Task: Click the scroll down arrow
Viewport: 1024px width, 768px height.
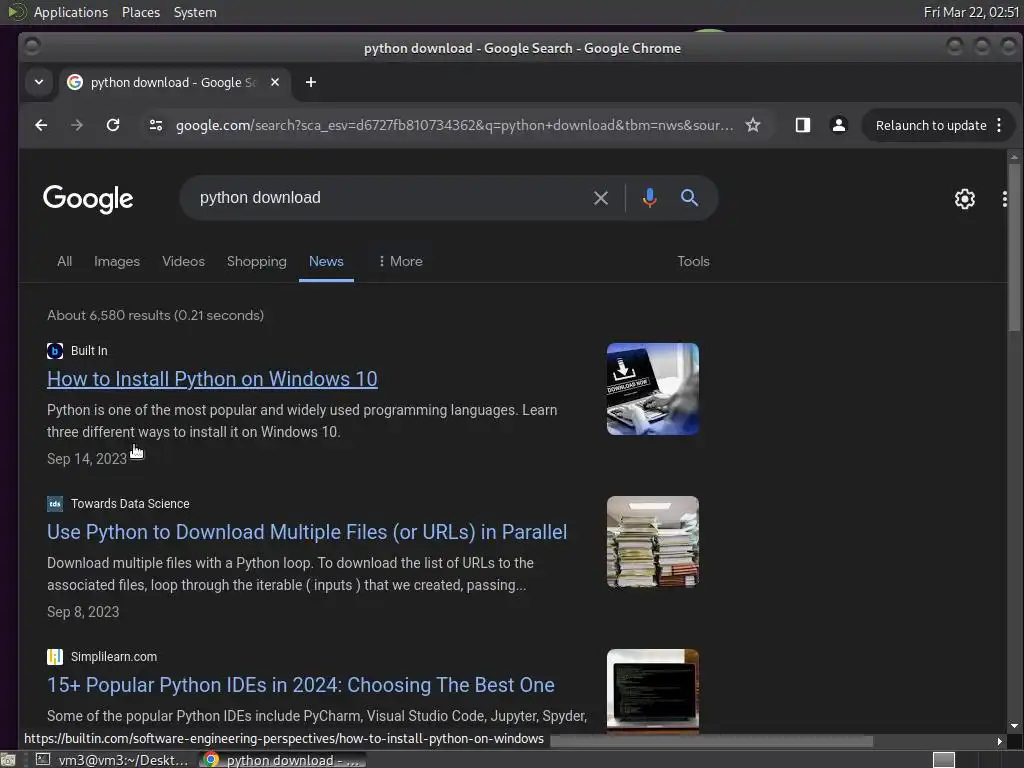Action: (1014, 726)
